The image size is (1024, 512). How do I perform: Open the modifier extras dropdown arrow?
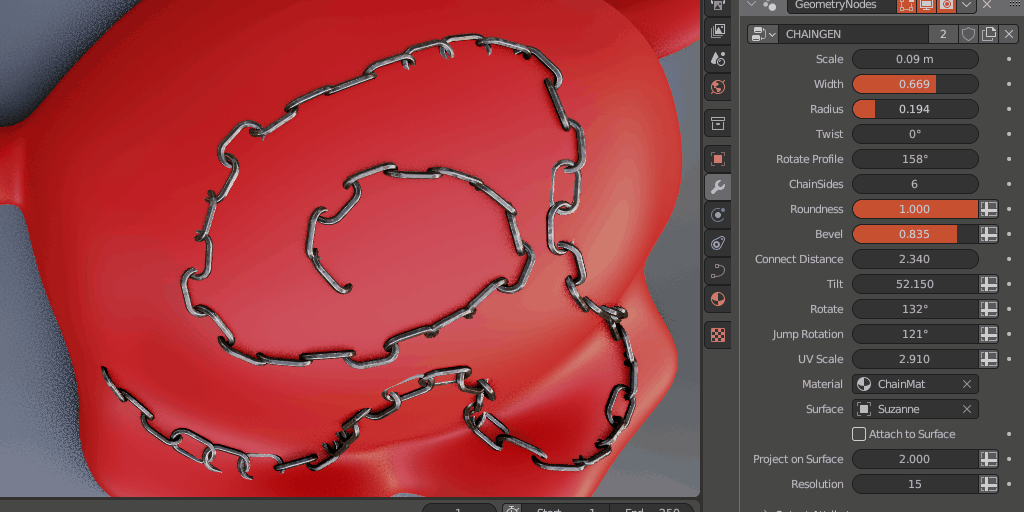click(x=967, y=5)
